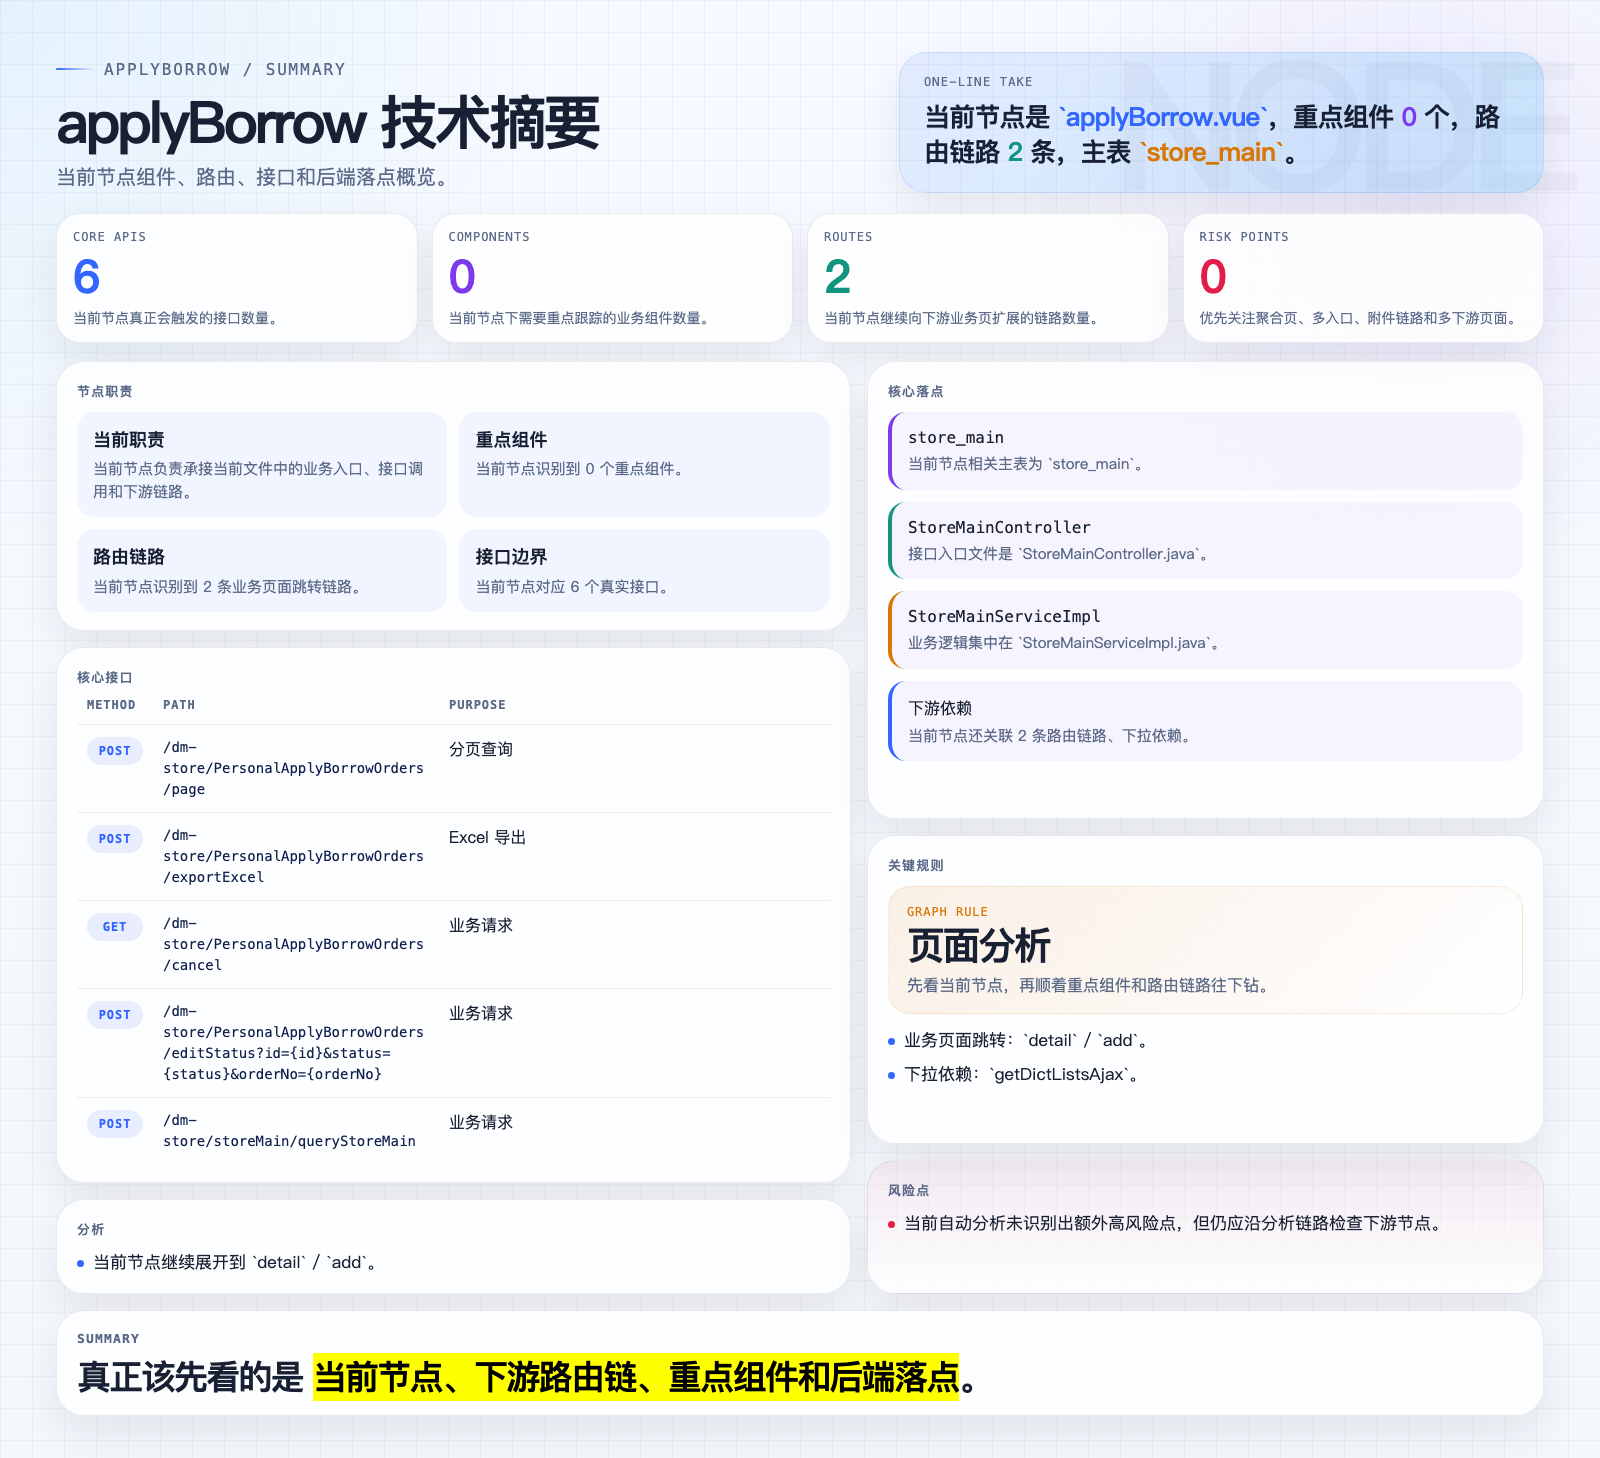This screenshot has width=1600, height=1458.
Task: Click the GRAPH RULE 页面分析 card
Action: pos(1205,950)
